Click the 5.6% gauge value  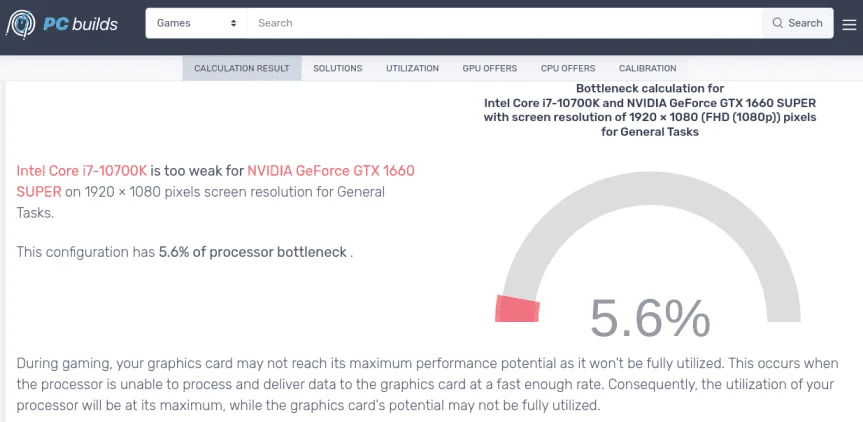pos(650,318)
